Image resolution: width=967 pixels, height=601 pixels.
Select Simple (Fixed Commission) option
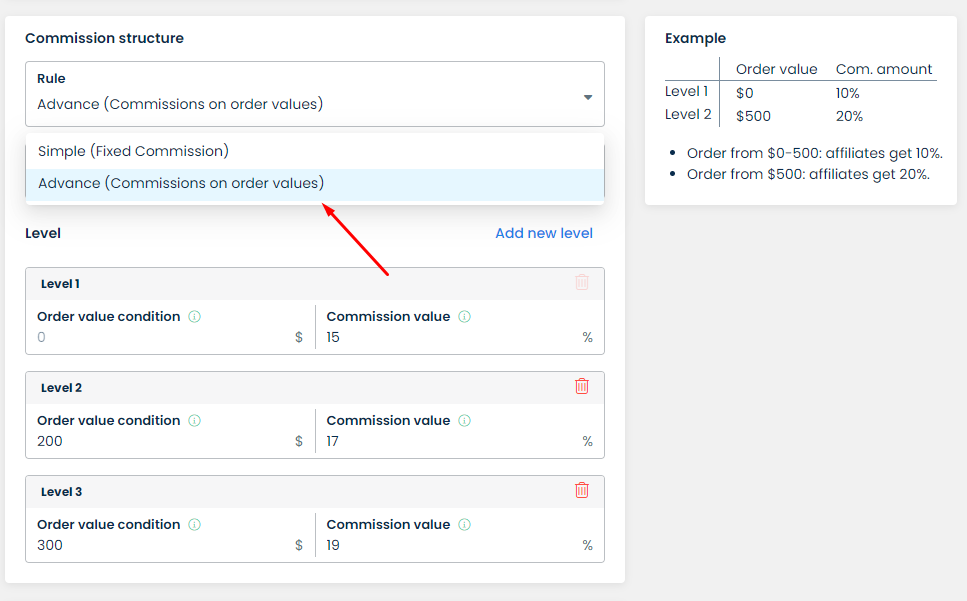tap(134, 151)
